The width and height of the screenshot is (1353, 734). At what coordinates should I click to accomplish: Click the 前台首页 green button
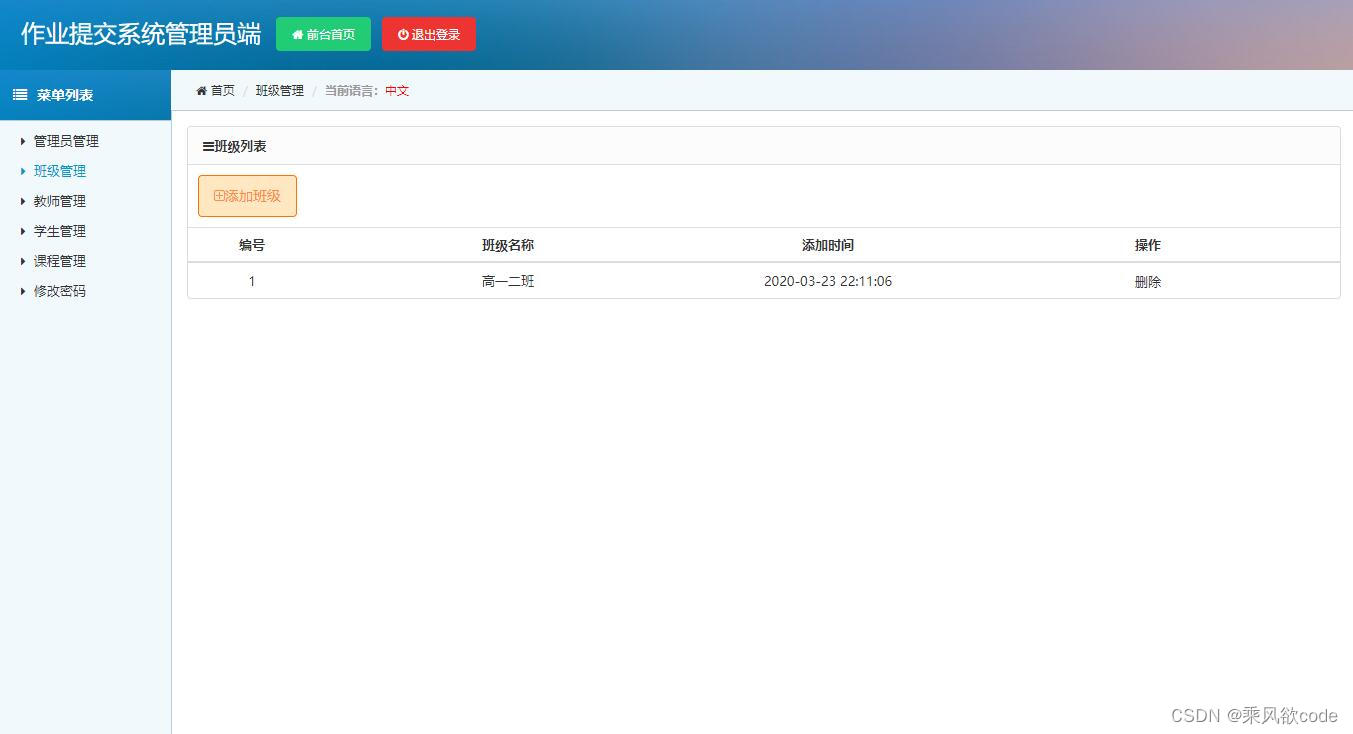click(323, 34)
